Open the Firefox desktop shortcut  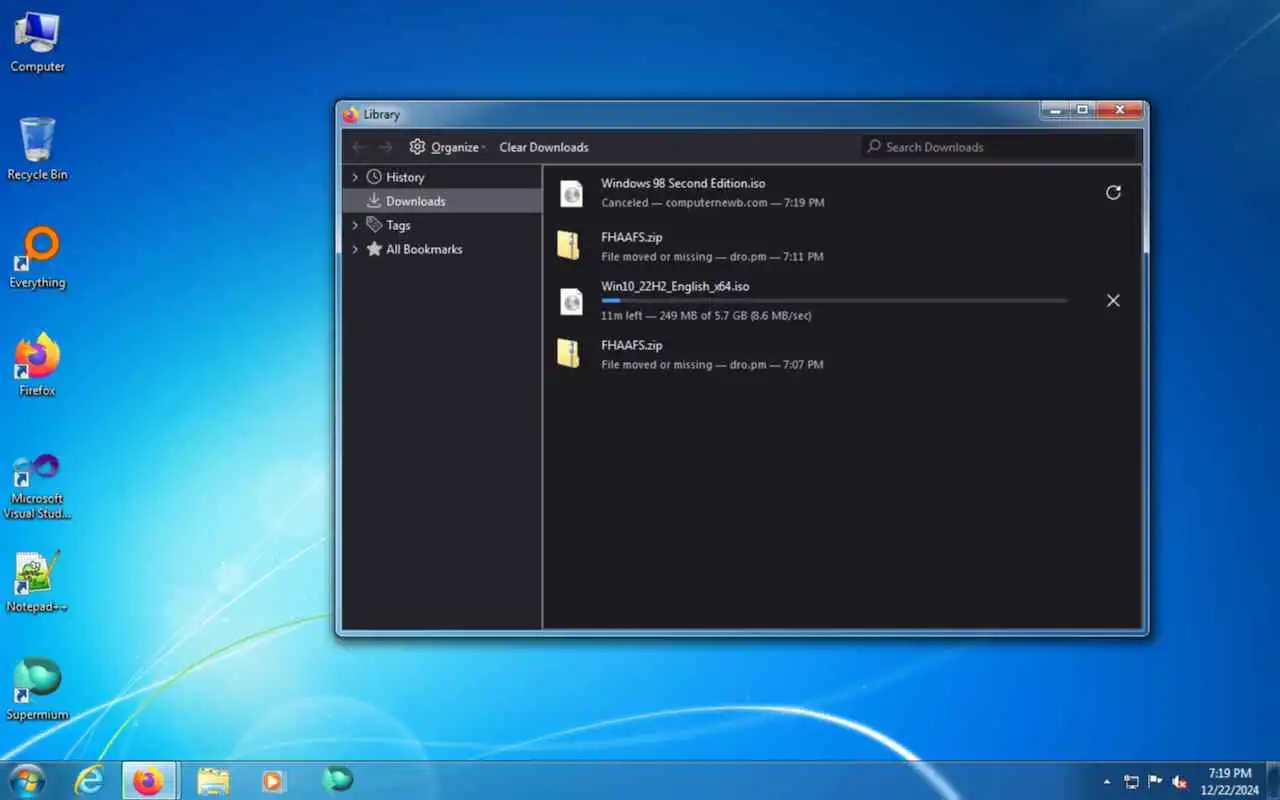(38, 365)
